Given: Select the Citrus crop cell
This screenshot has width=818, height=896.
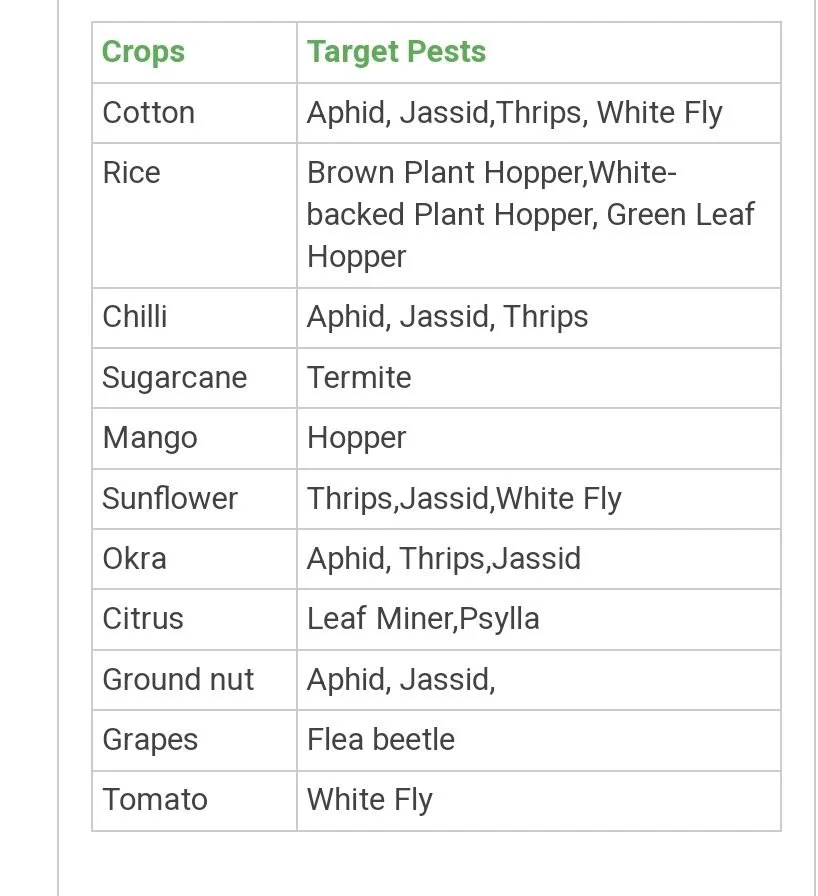Looking at the screenshot, I should (x=143, y=619).
